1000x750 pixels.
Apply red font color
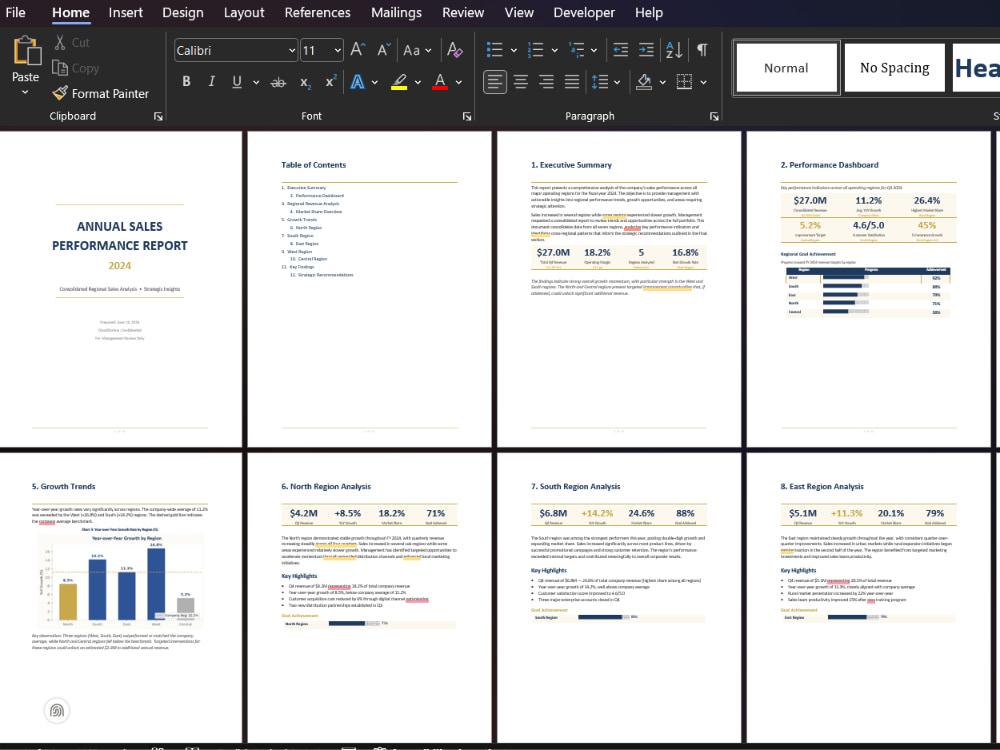(440, 82)
